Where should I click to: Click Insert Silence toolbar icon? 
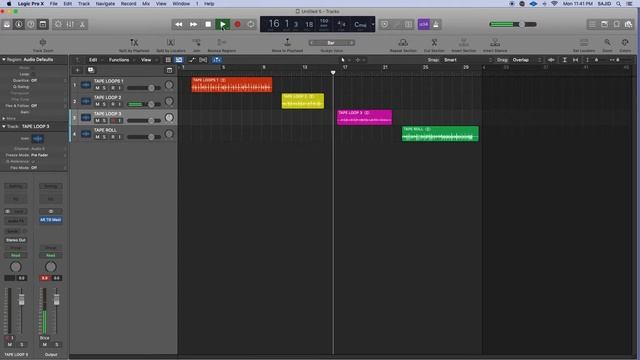495,44
